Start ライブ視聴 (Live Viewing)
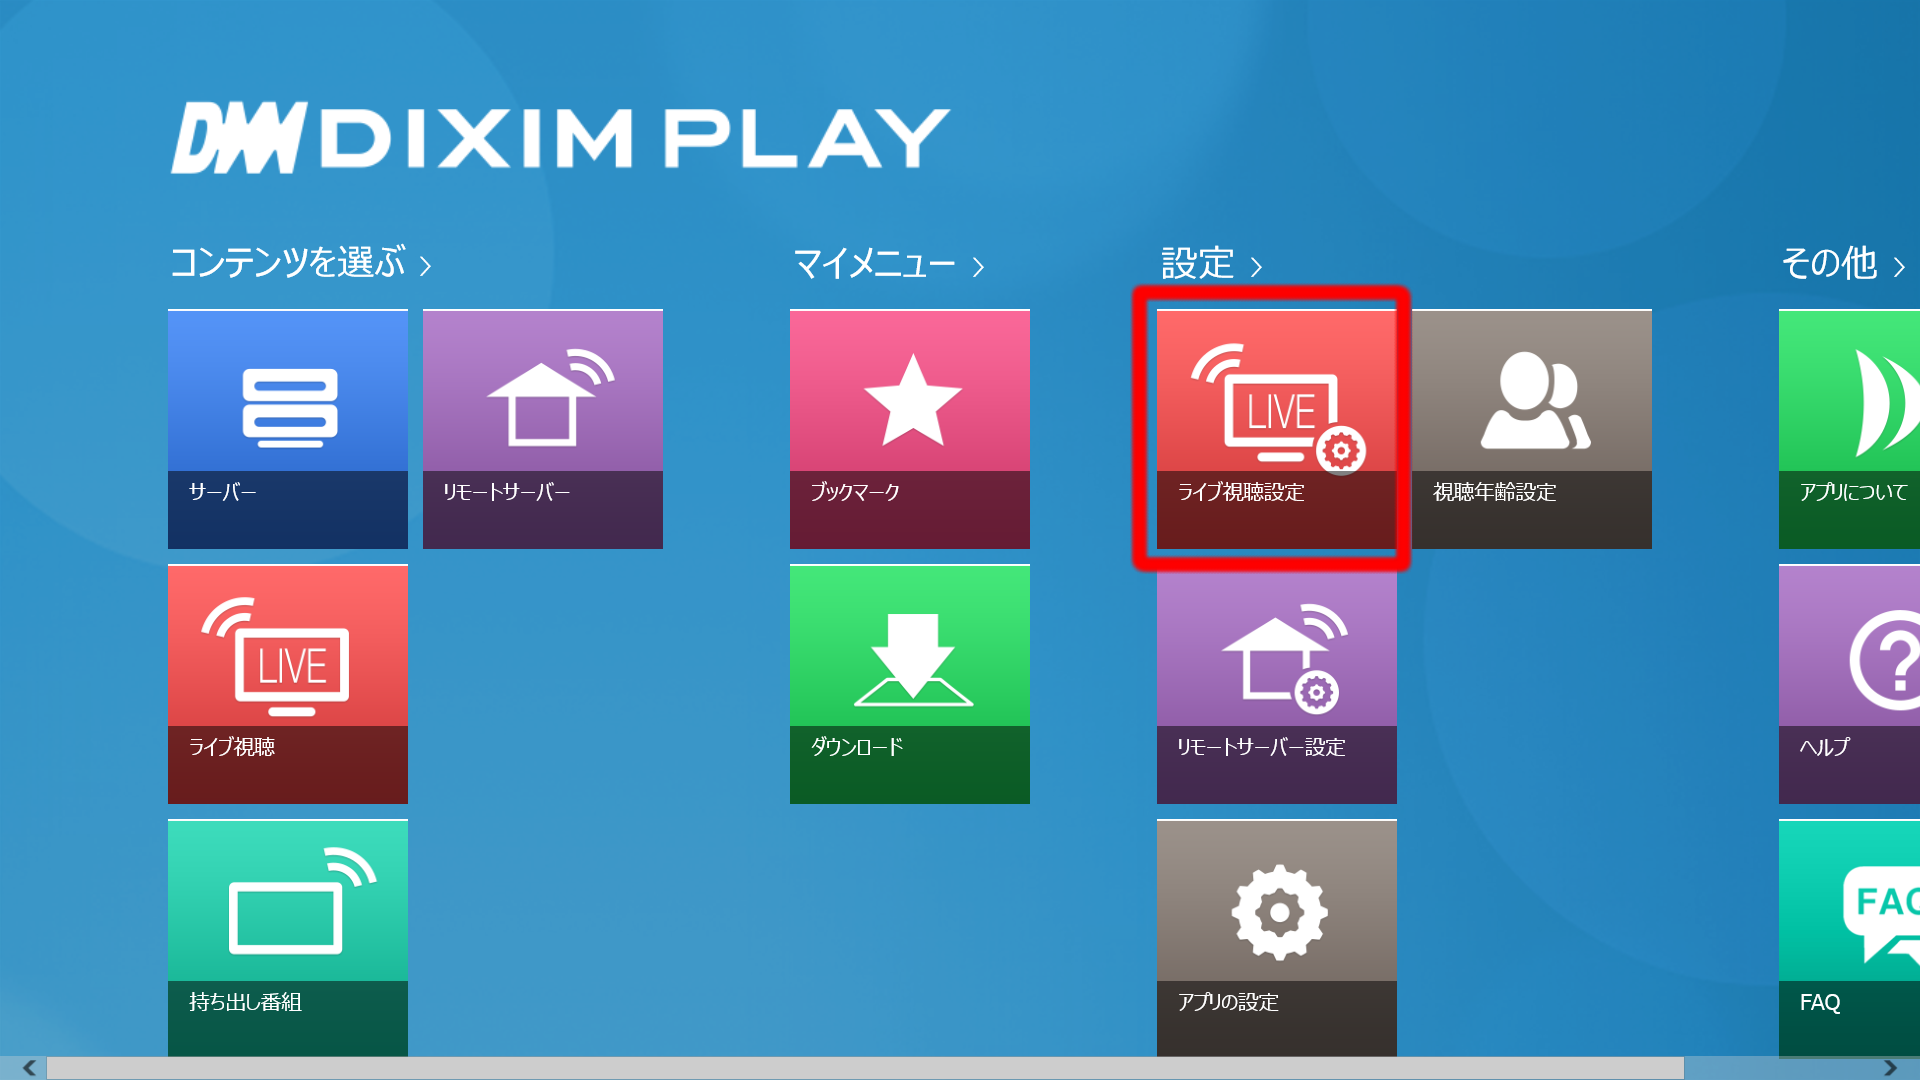Viewport: 1920px width, 1080px height. click(x=287, y=683)
